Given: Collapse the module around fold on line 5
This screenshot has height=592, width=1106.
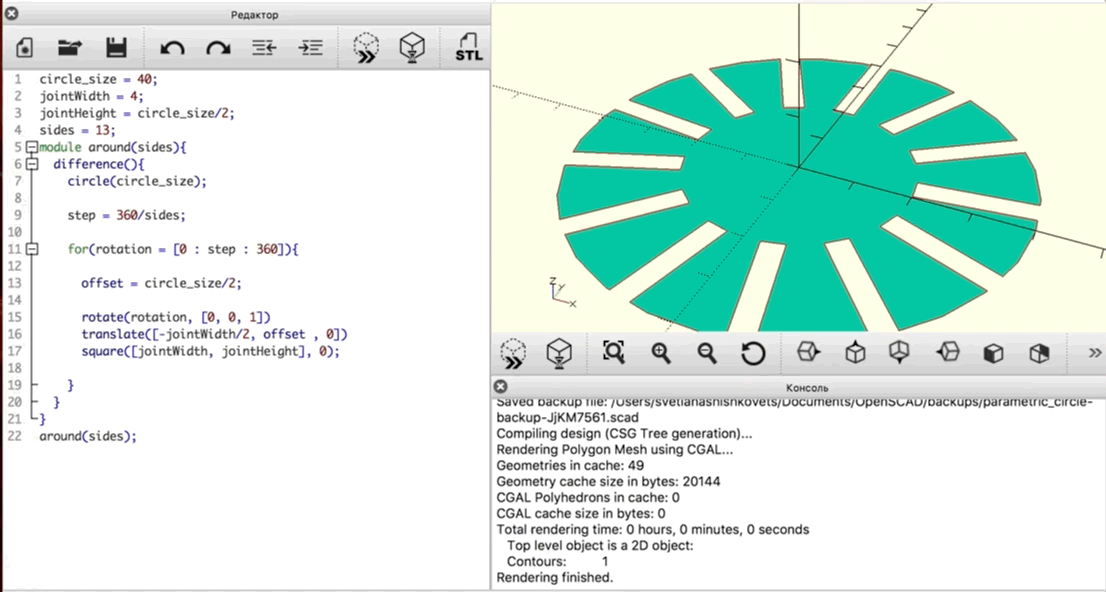Looking at the screenshot, I should point(32,147).
